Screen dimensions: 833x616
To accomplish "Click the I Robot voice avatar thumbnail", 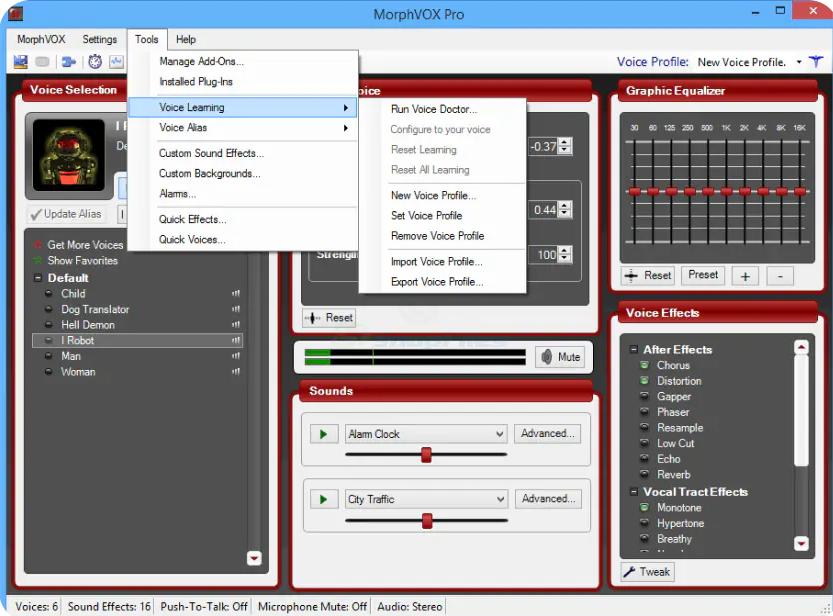I will [x=69, y=155].
